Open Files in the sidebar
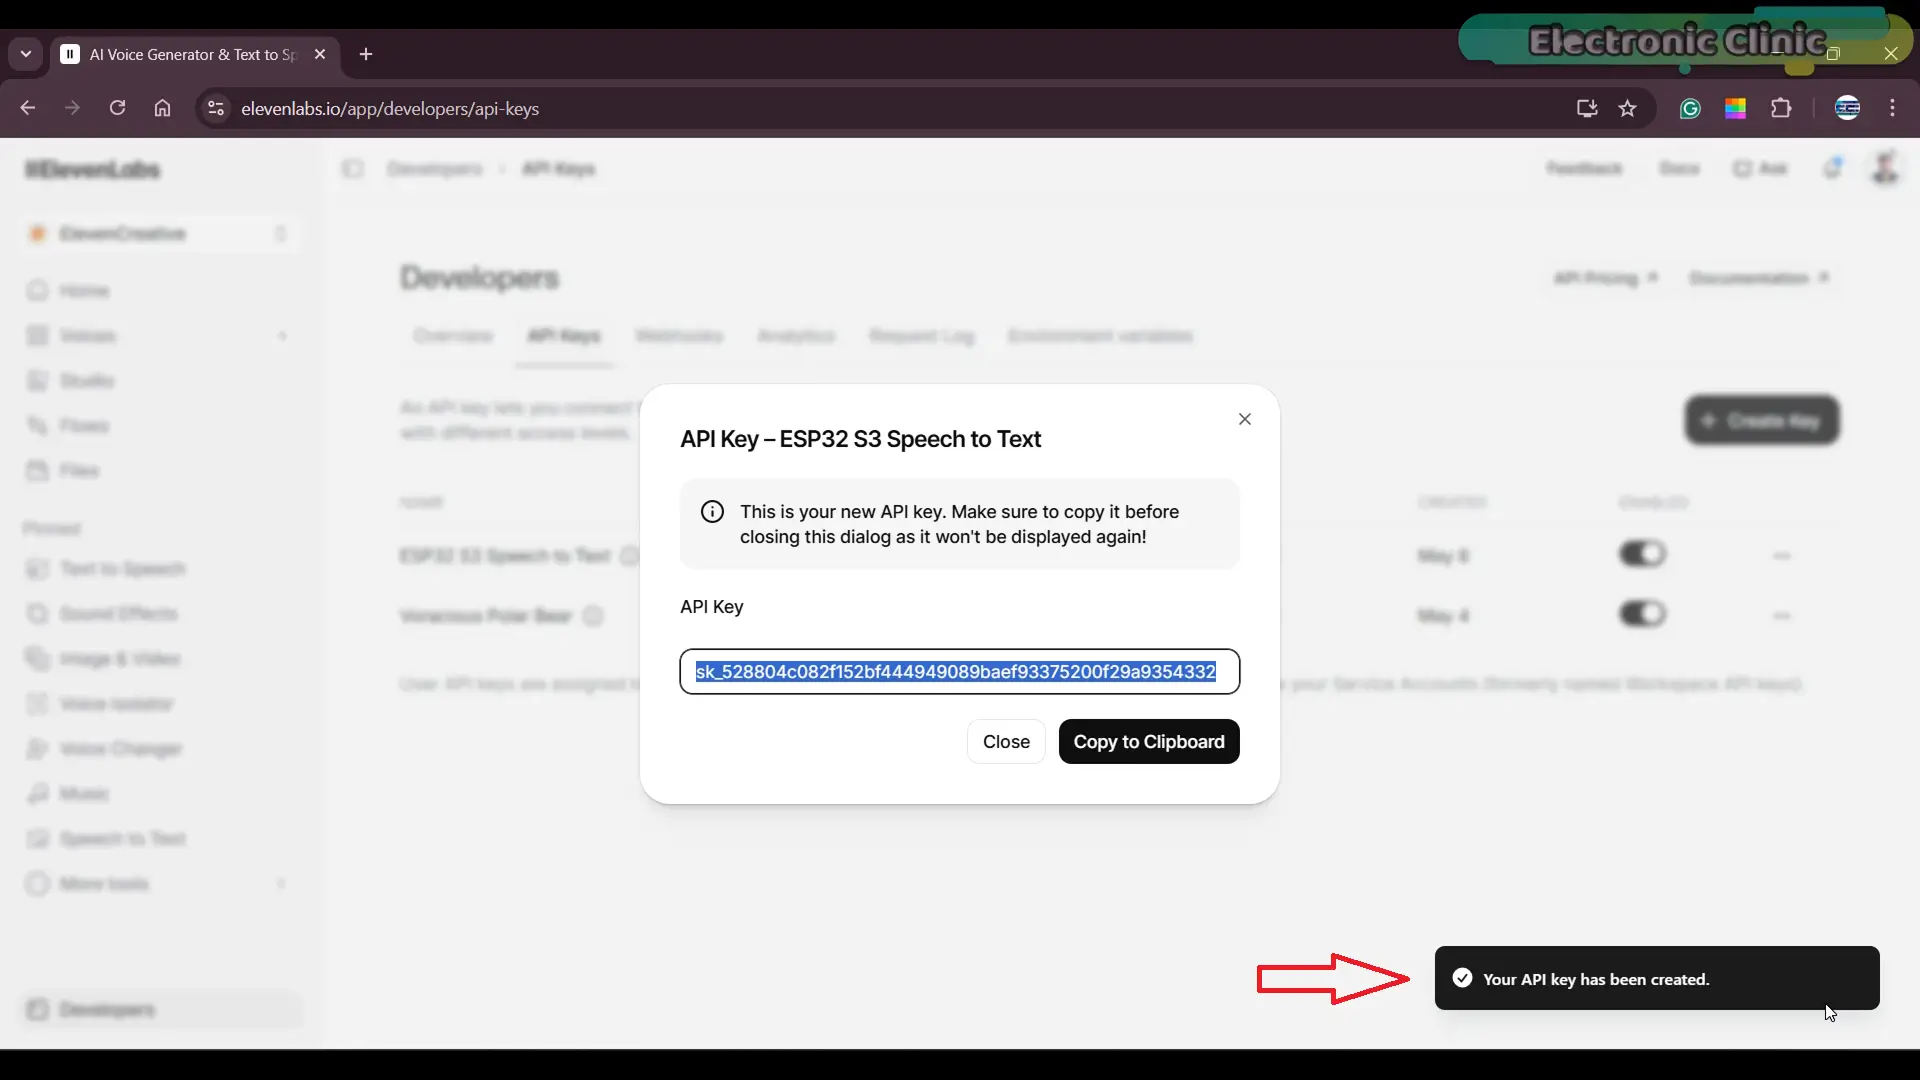The image size is (1920, 1080). [x=79, y=471]
